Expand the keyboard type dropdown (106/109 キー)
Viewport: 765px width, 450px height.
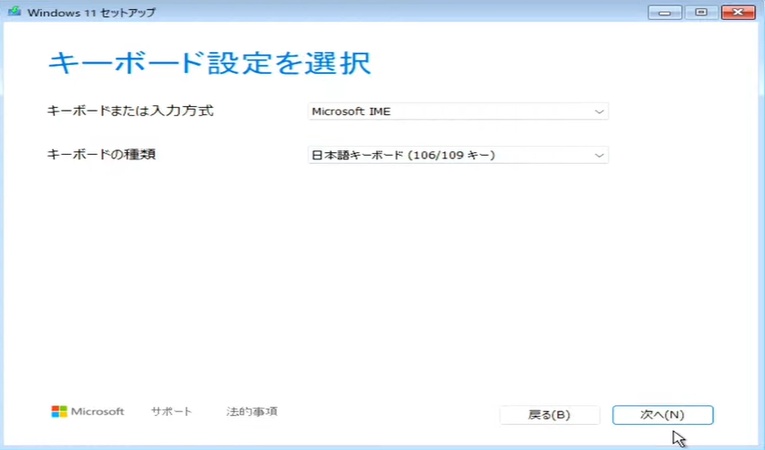pyautogui.click(x=458, y=155)
